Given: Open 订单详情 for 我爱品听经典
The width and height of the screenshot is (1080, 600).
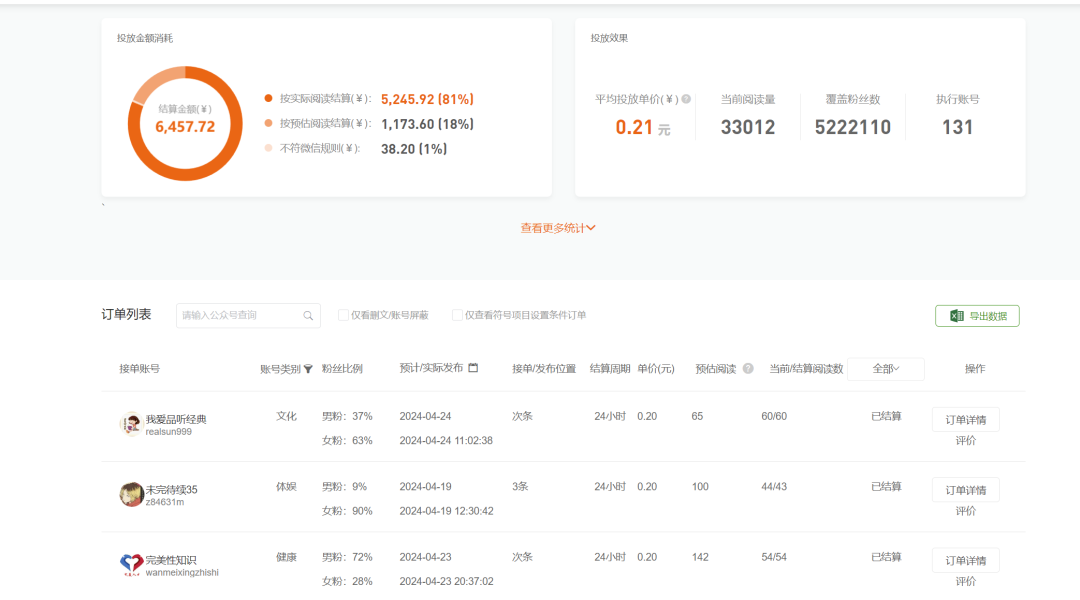Looking at the screenshot, I should tap(966, 420).
